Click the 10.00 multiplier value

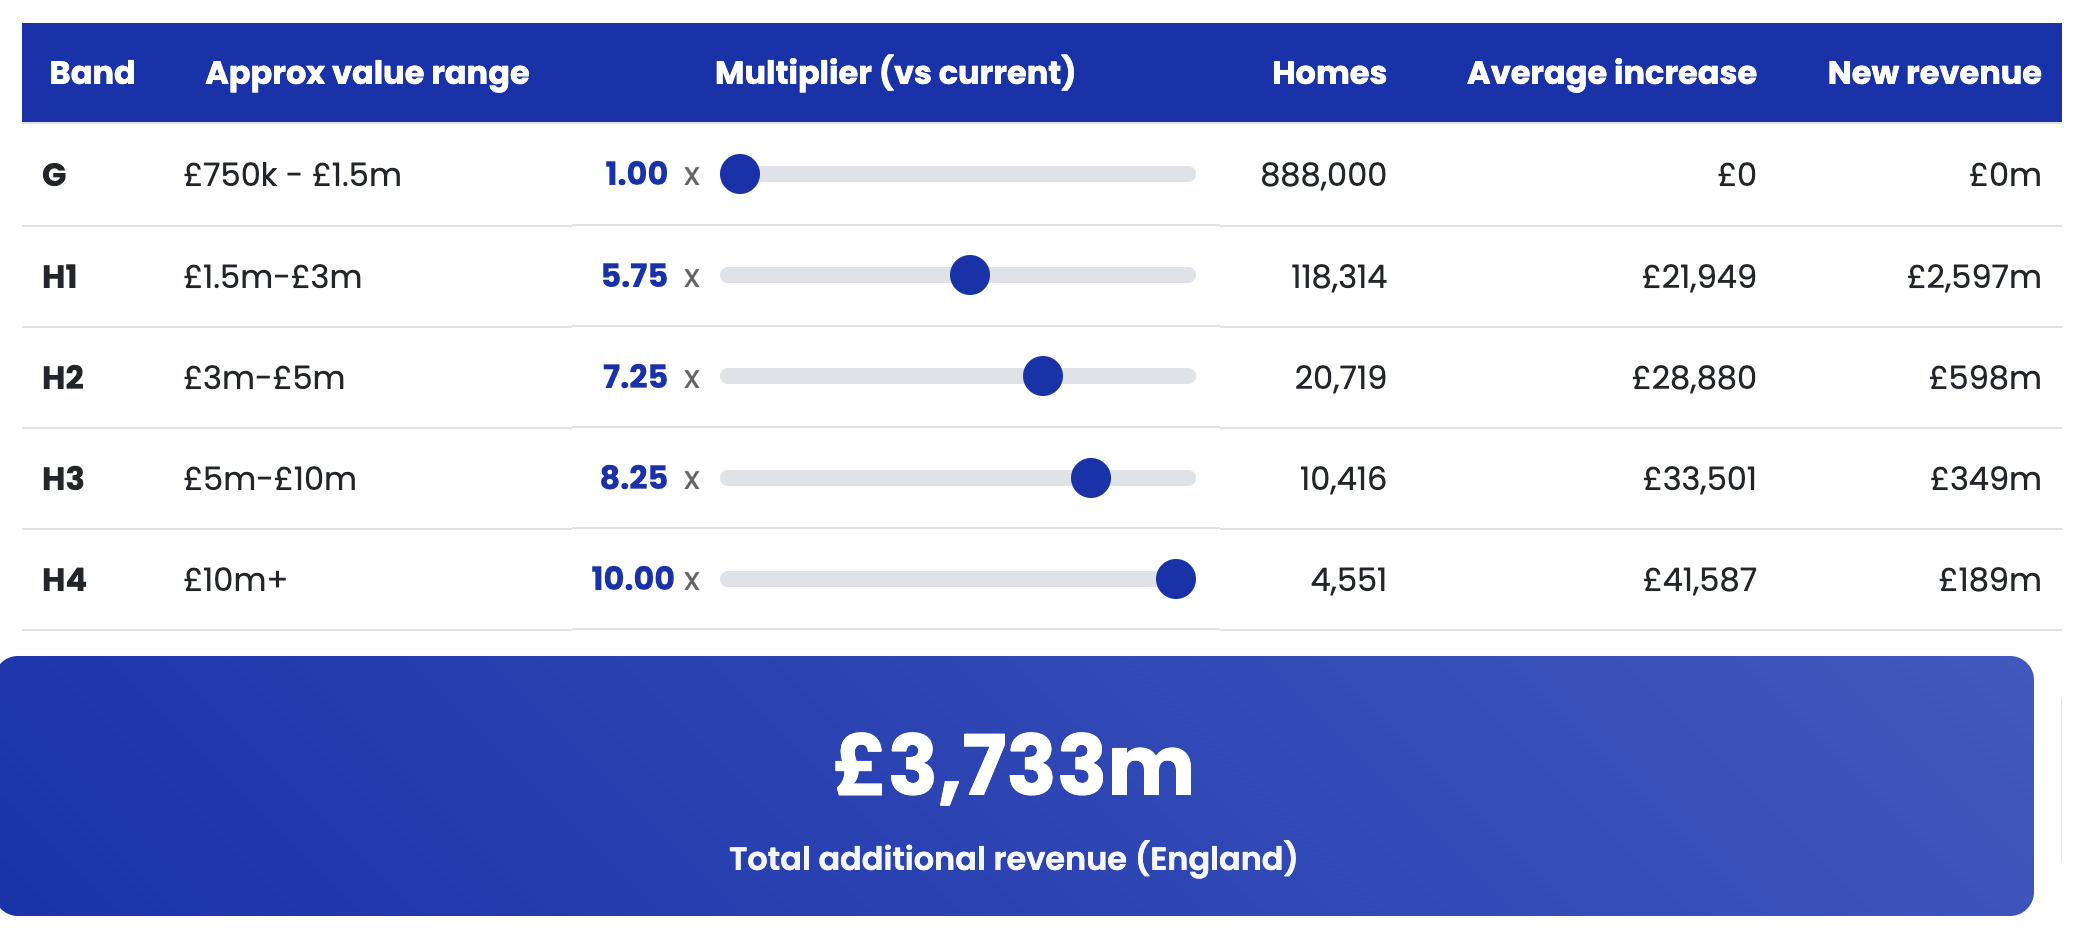pos(632,578)
